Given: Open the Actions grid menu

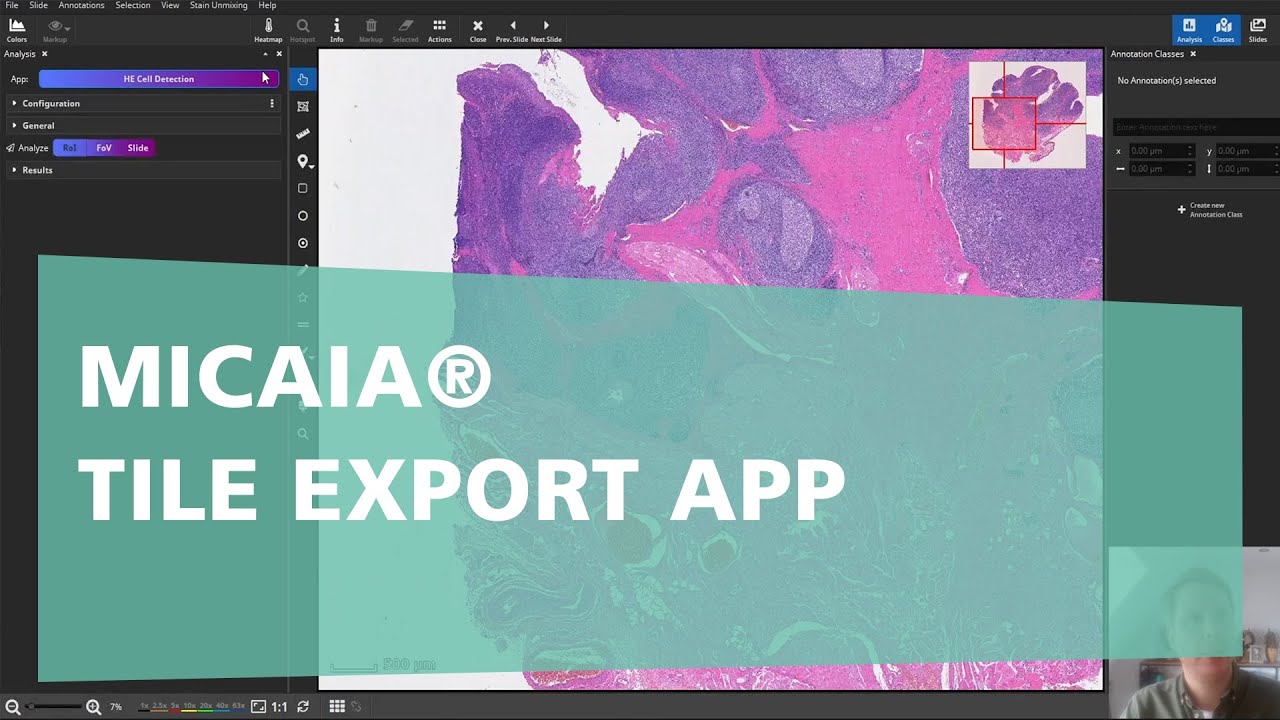Looking at the screenshot, I should tap(440, 30).
